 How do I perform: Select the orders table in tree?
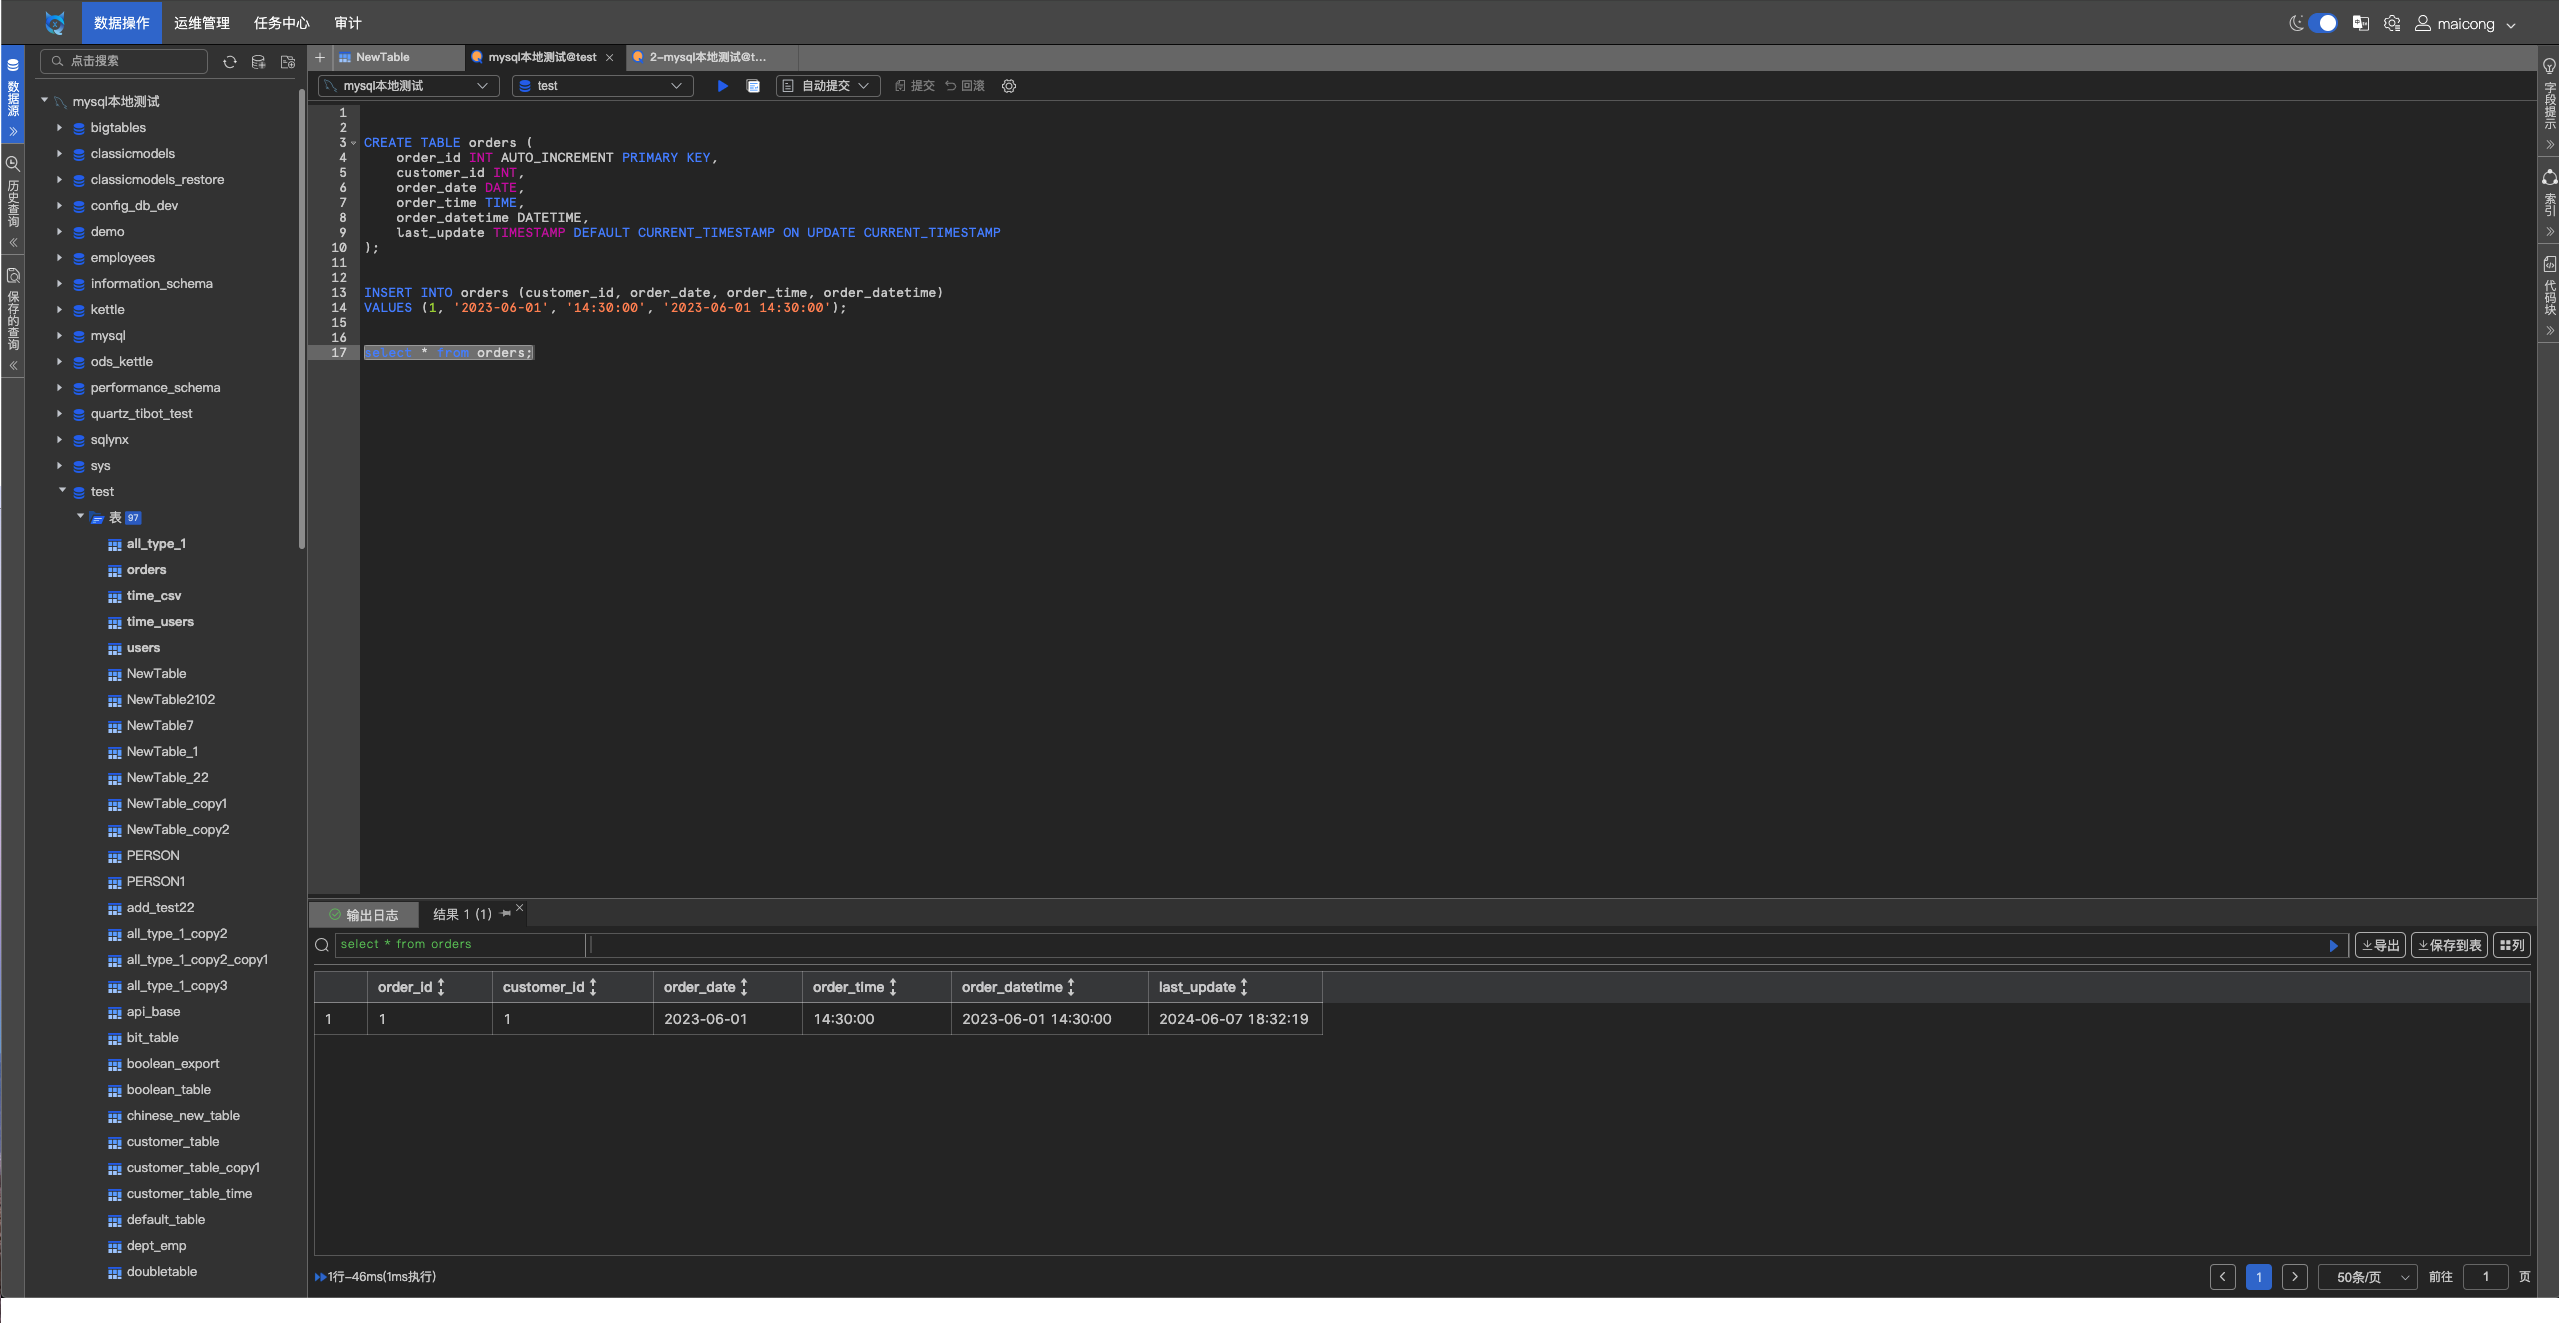146,570
